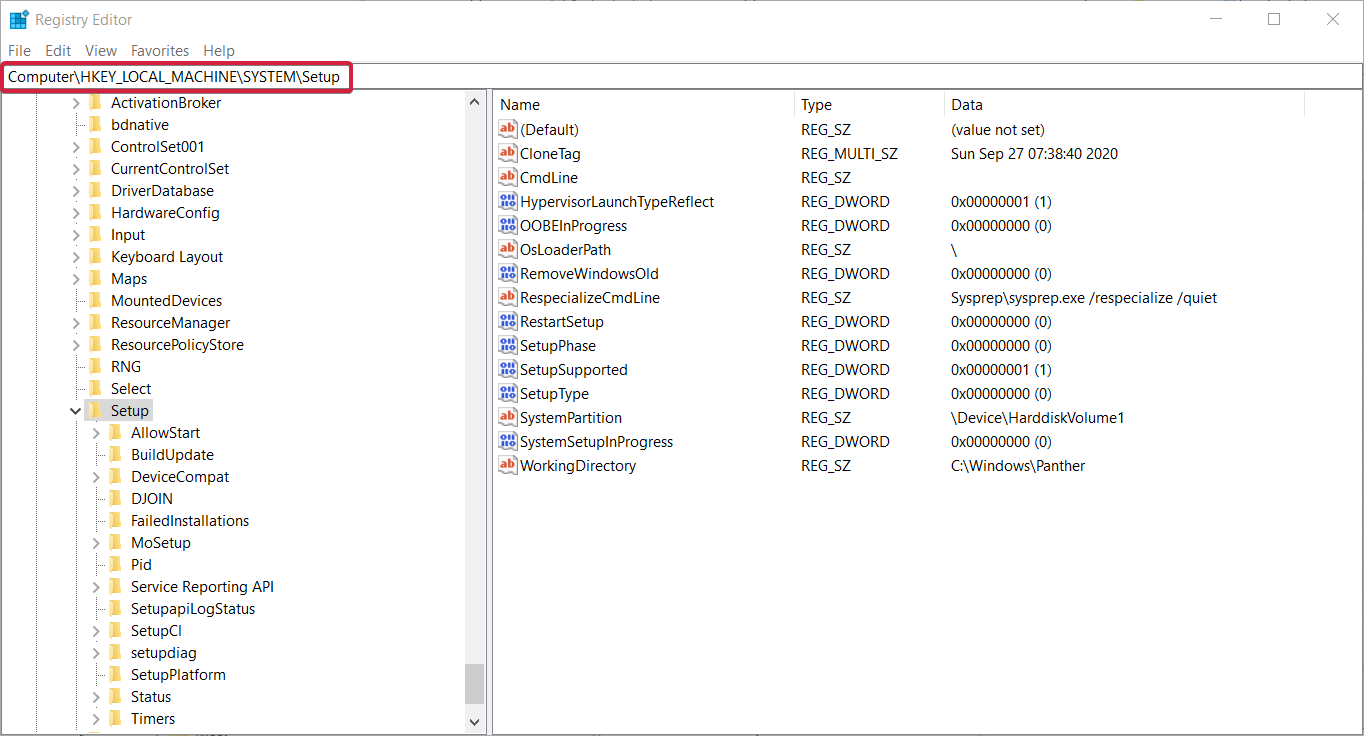Image resolution: width=1364 pixels, height=736 pixels.
Task: Select the Timers subkey
Action: click(153, 719)
